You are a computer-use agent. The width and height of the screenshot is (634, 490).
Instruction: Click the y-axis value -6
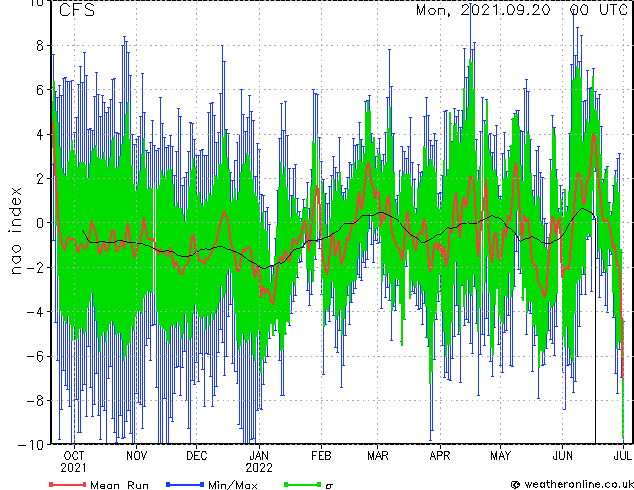35,356
